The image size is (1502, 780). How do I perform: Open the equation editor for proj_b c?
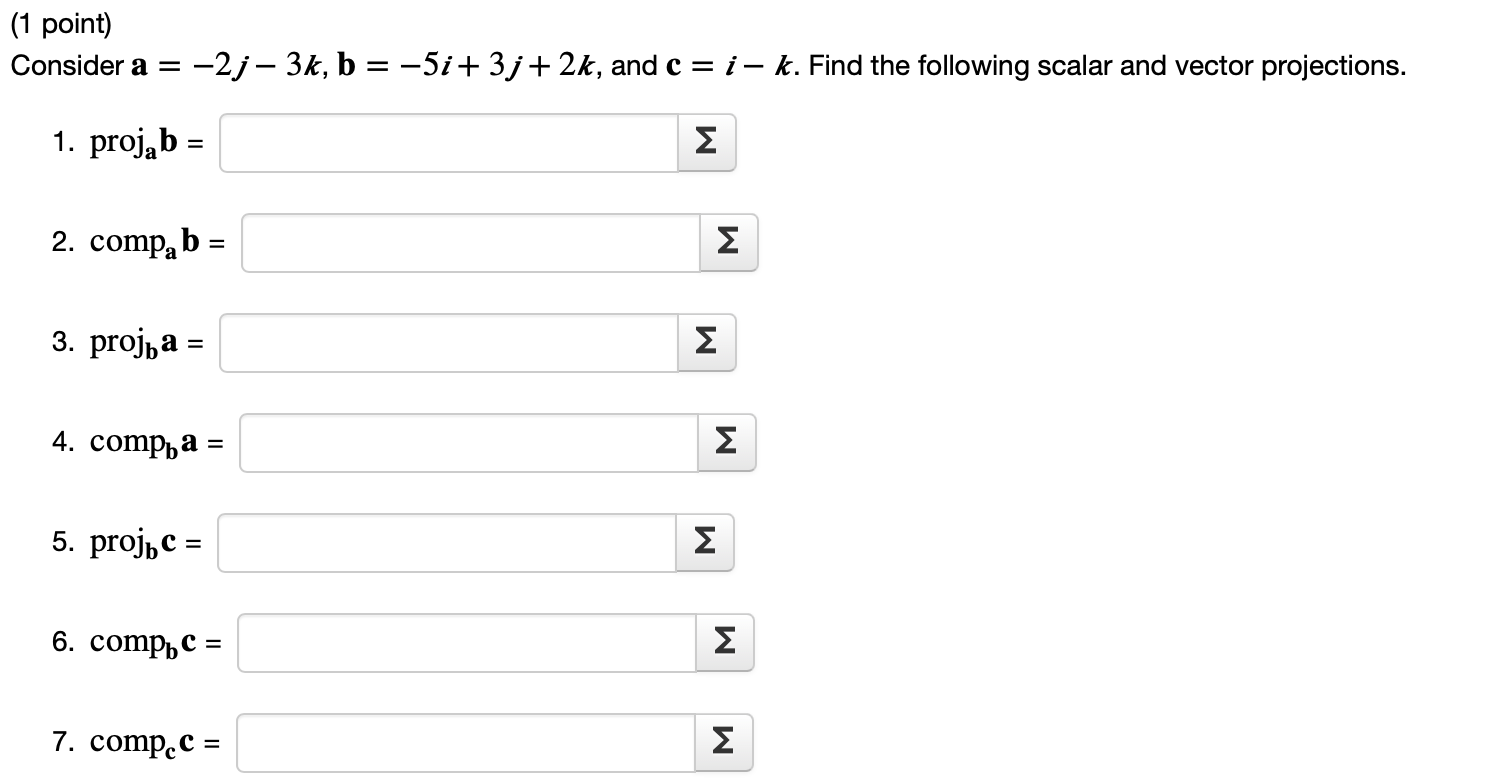[x=704, y=543]
